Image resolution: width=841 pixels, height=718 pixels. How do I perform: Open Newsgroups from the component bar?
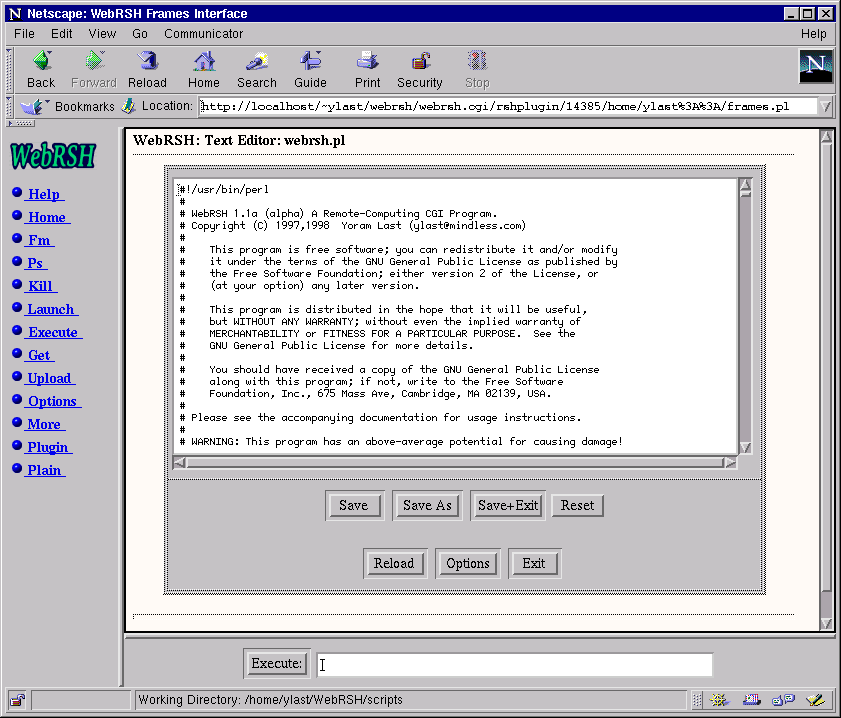pos(783,700)
